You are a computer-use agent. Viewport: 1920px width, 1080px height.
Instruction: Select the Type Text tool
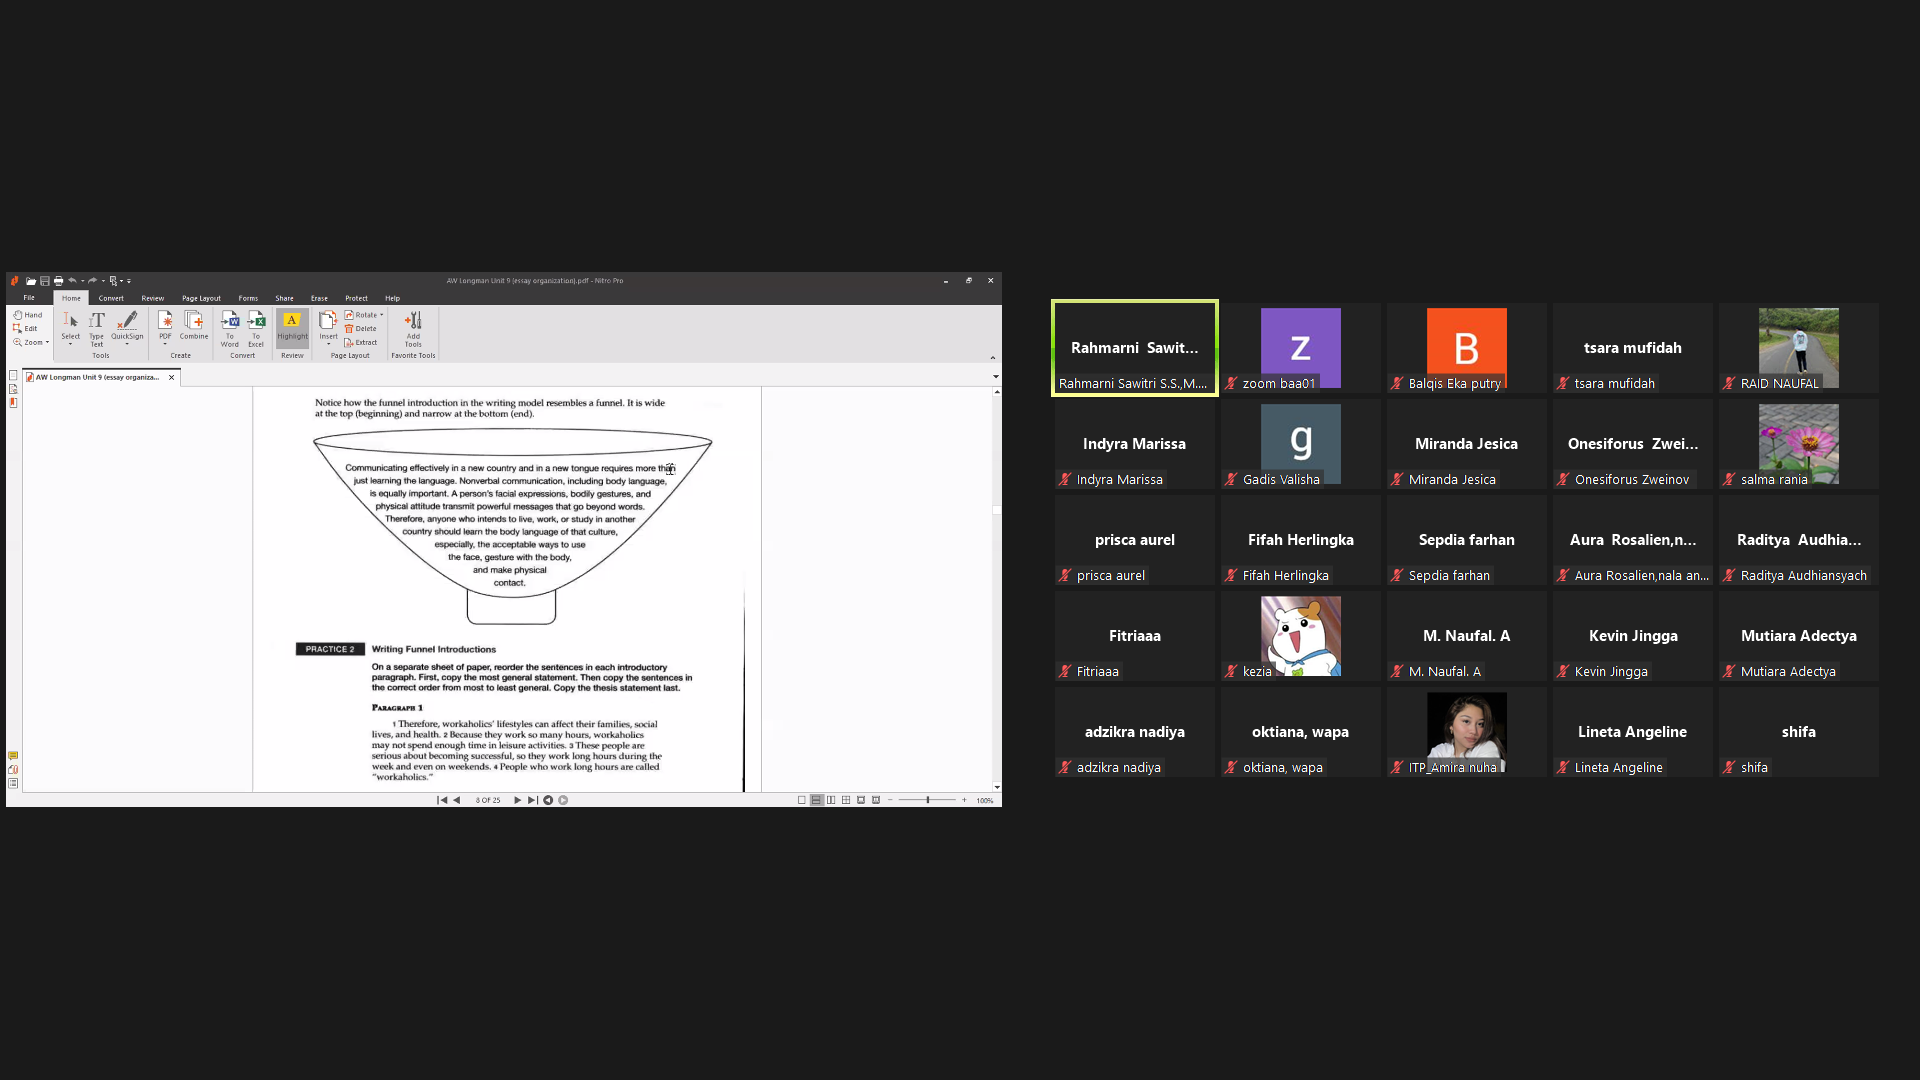click(97, 328)
